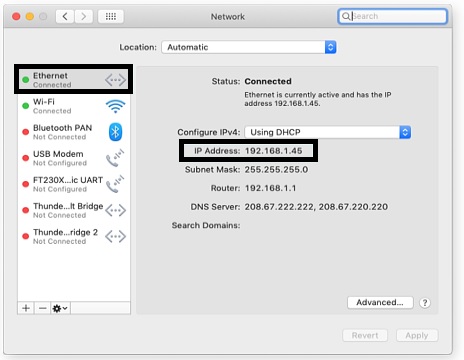Select the first Thunderbolt Bridge service
464x360 pixels.
[73, 210]
